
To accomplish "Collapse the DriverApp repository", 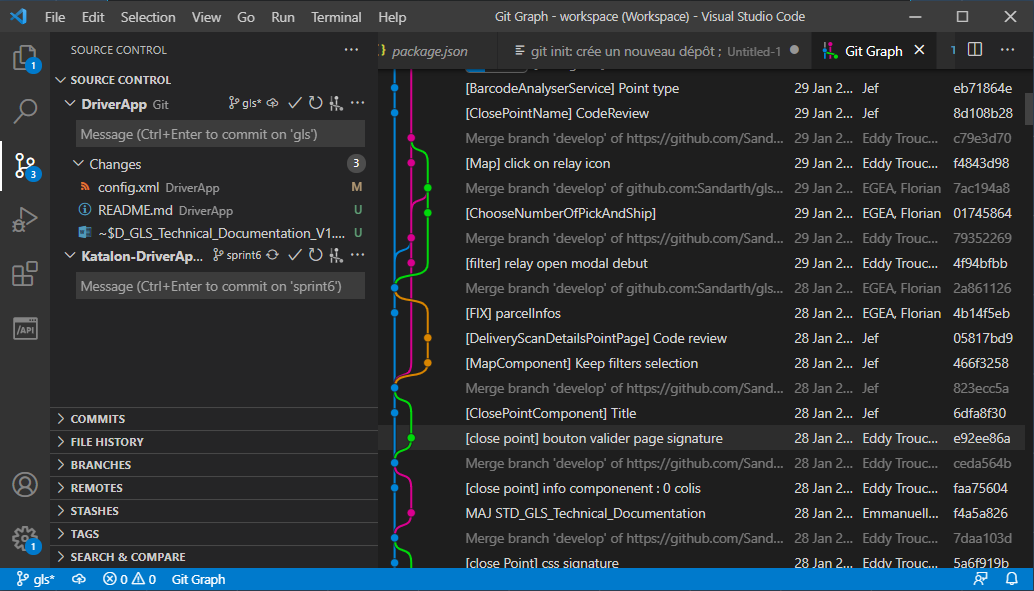I will pyautogui.click(x=70, y=104).
